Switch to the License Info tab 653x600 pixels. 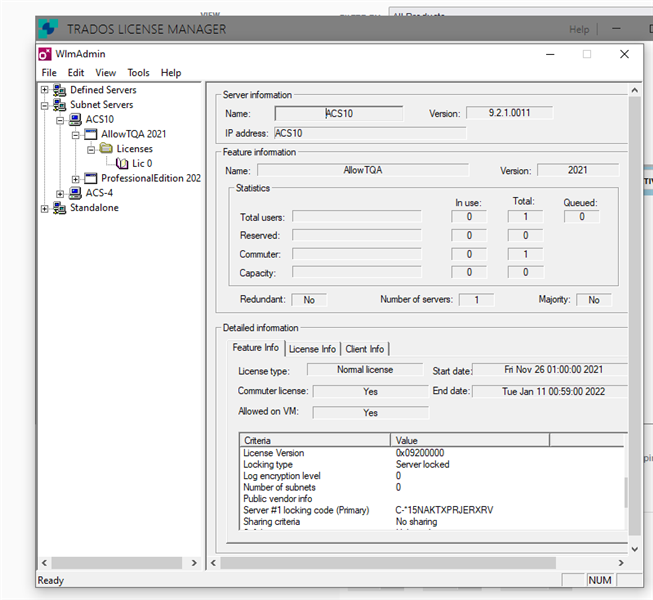click(312, 349)
